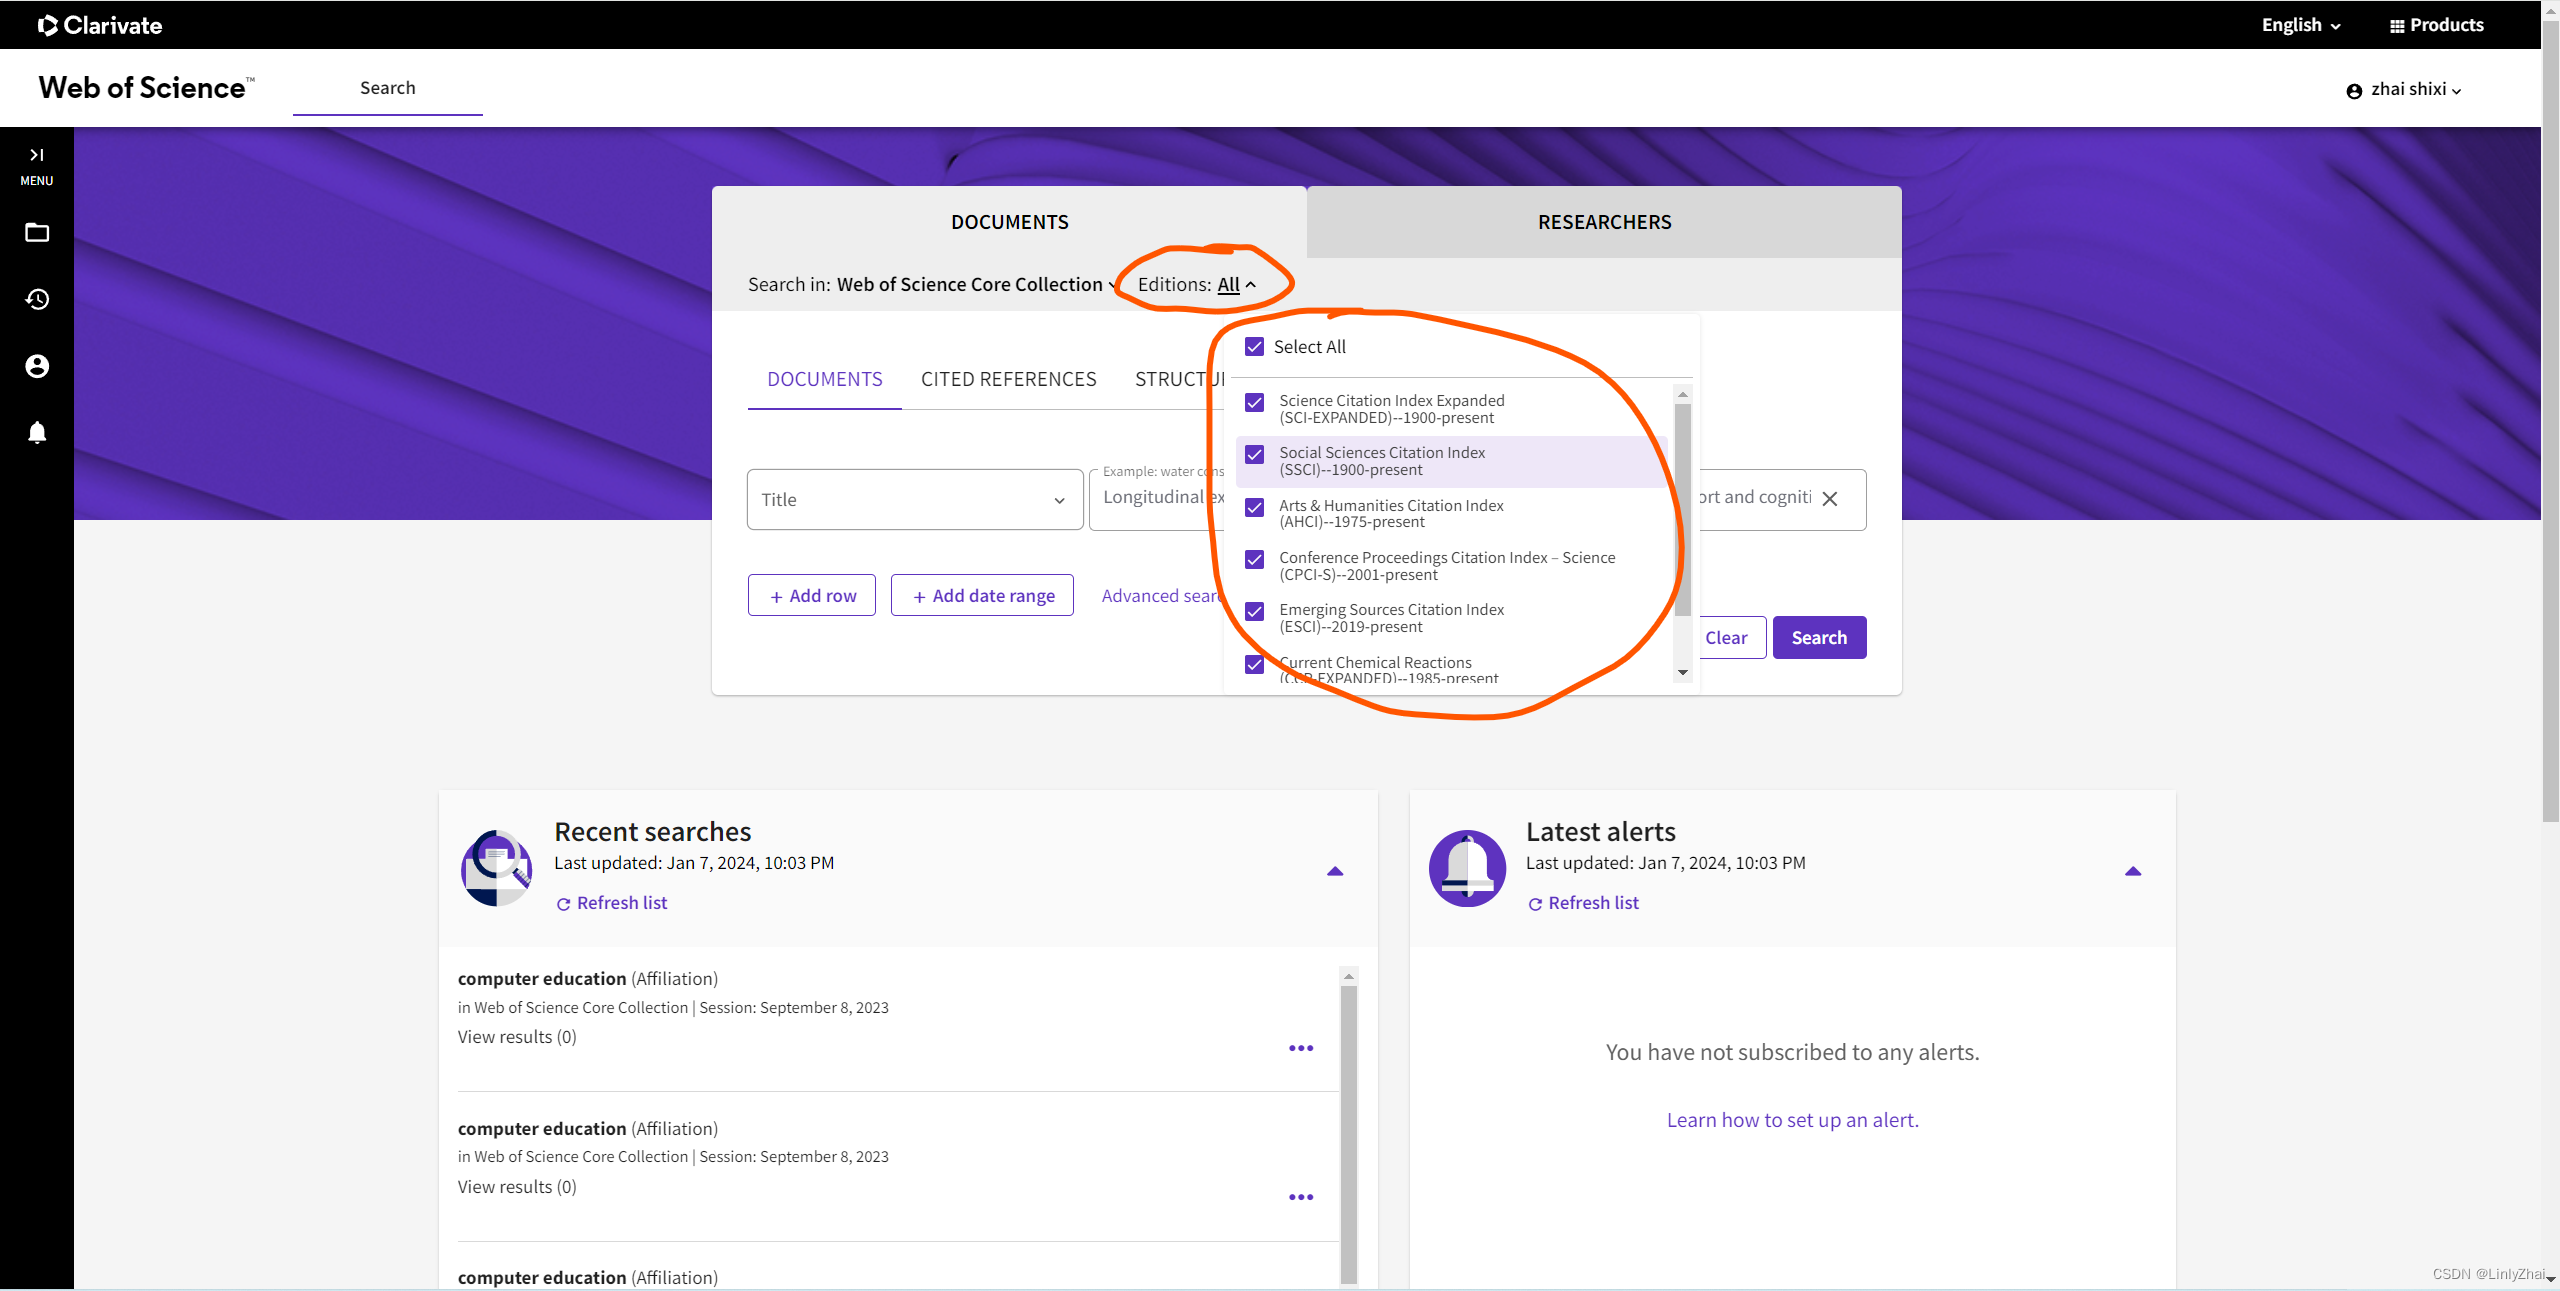Toggle the Select All checkbox
2560x1291 pixels.
pyautogui.click(x=1254, y=347)
